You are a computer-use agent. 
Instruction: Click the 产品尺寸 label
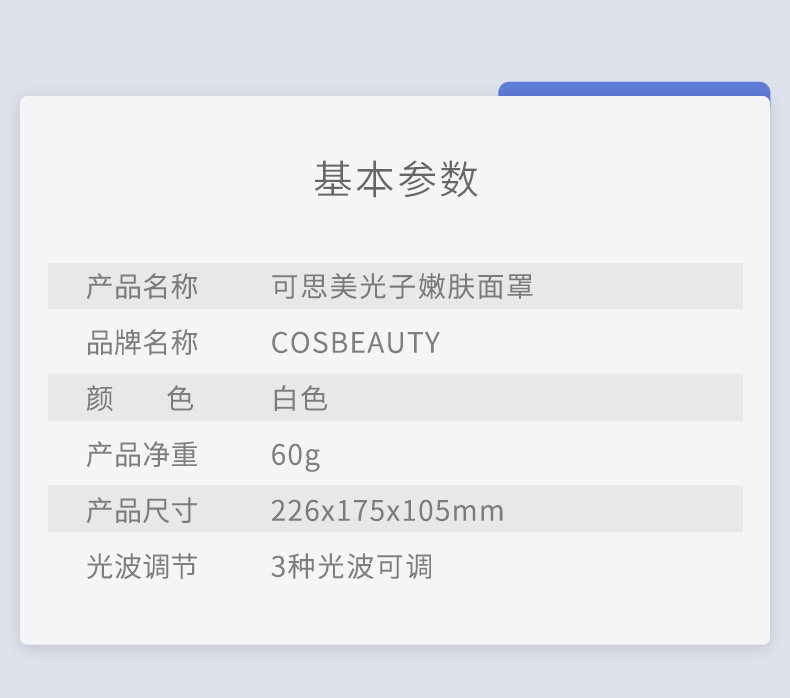[x=142, y=511]
